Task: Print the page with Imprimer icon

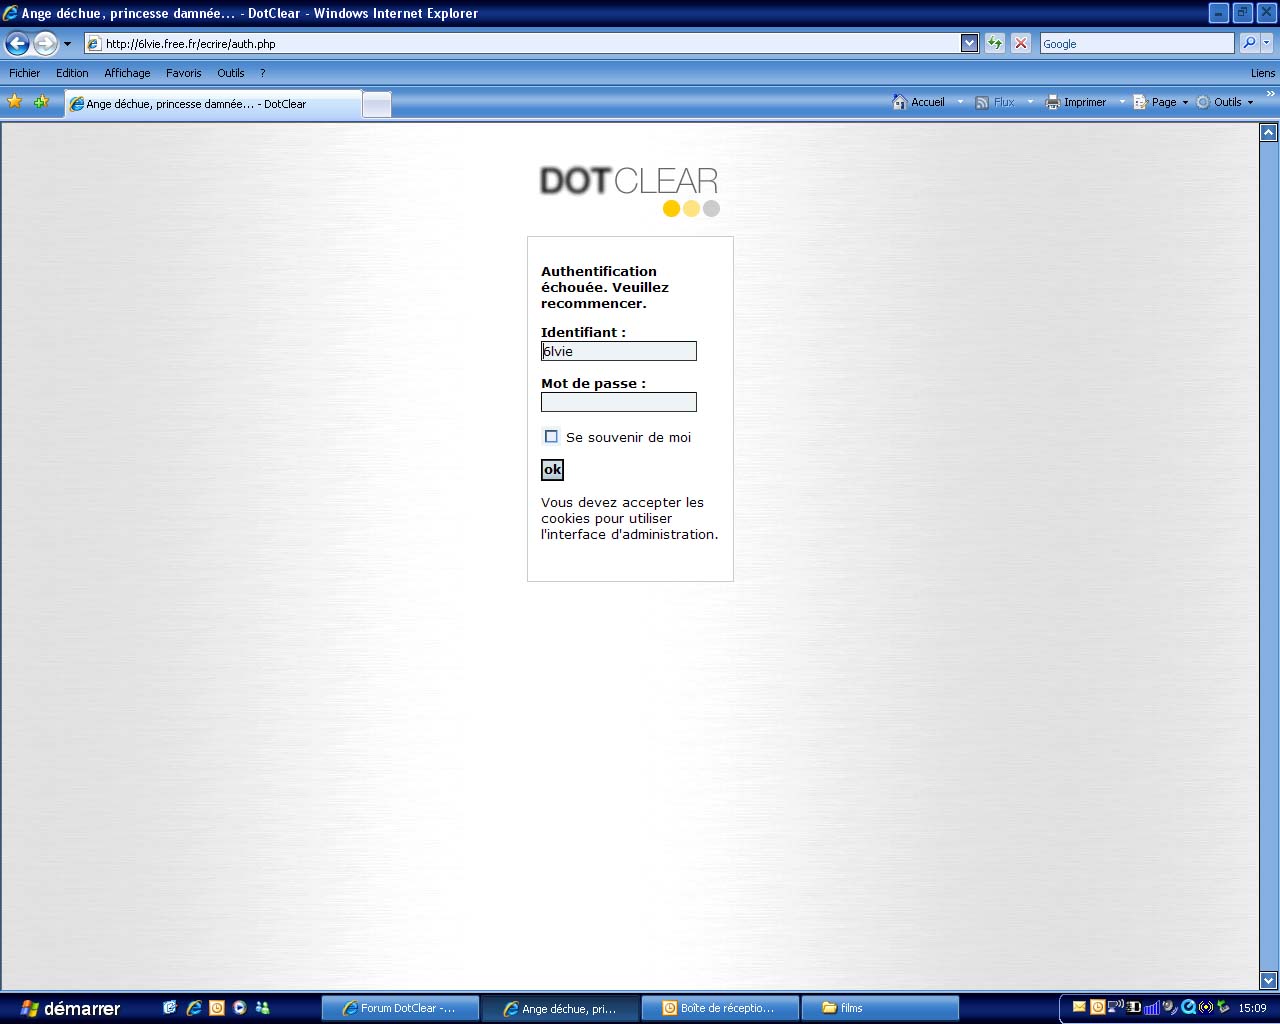Action: 1053,102
